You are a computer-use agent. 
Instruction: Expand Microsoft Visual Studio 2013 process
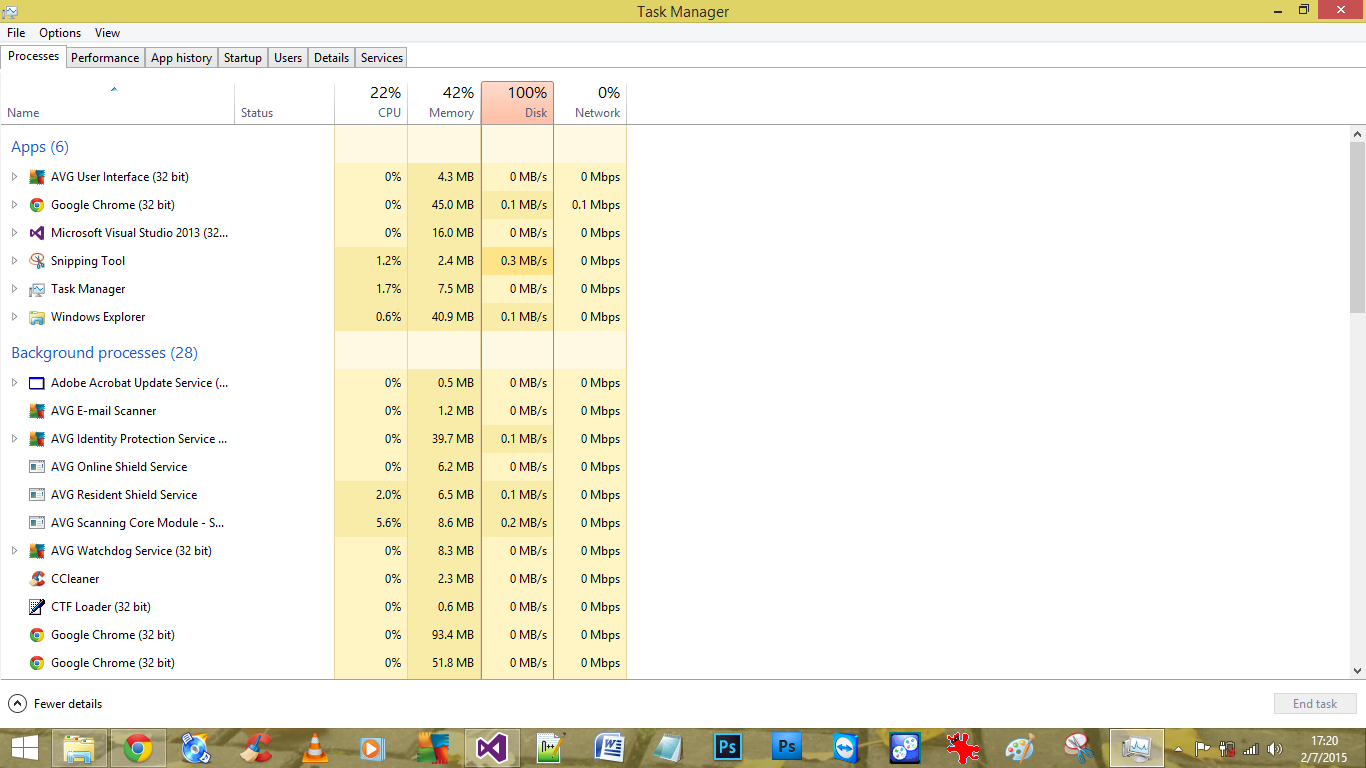pos(14,233)
